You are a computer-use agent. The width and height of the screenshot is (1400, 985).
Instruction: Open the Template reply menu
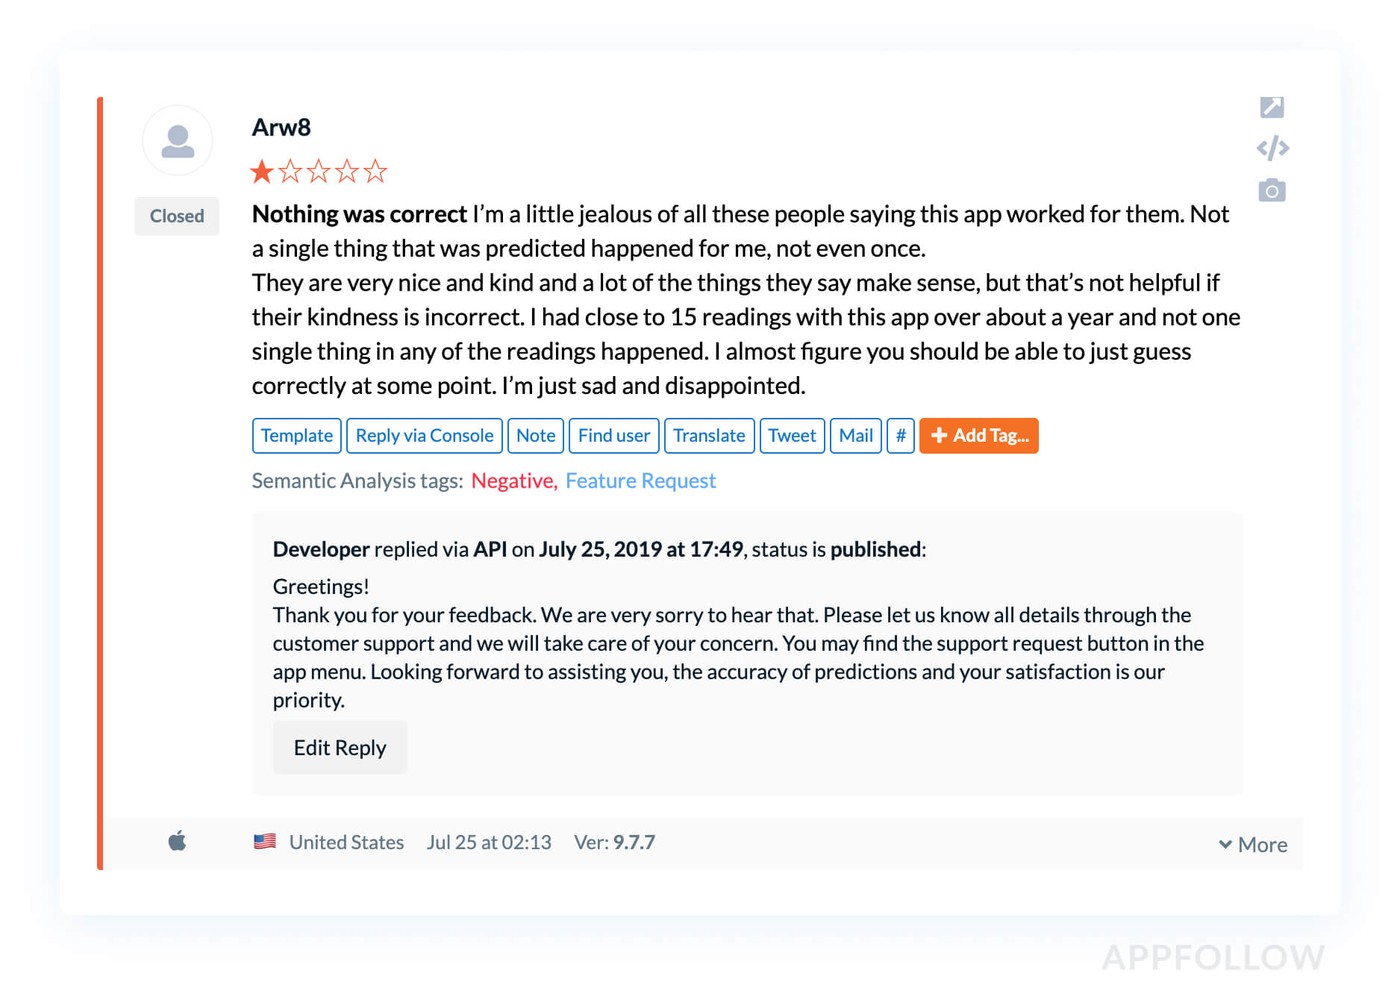pos(296,436)
